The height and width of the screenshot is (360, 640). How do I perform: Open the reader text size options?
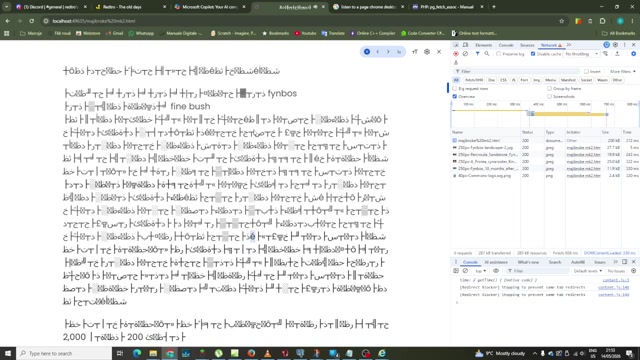point(415,51)
